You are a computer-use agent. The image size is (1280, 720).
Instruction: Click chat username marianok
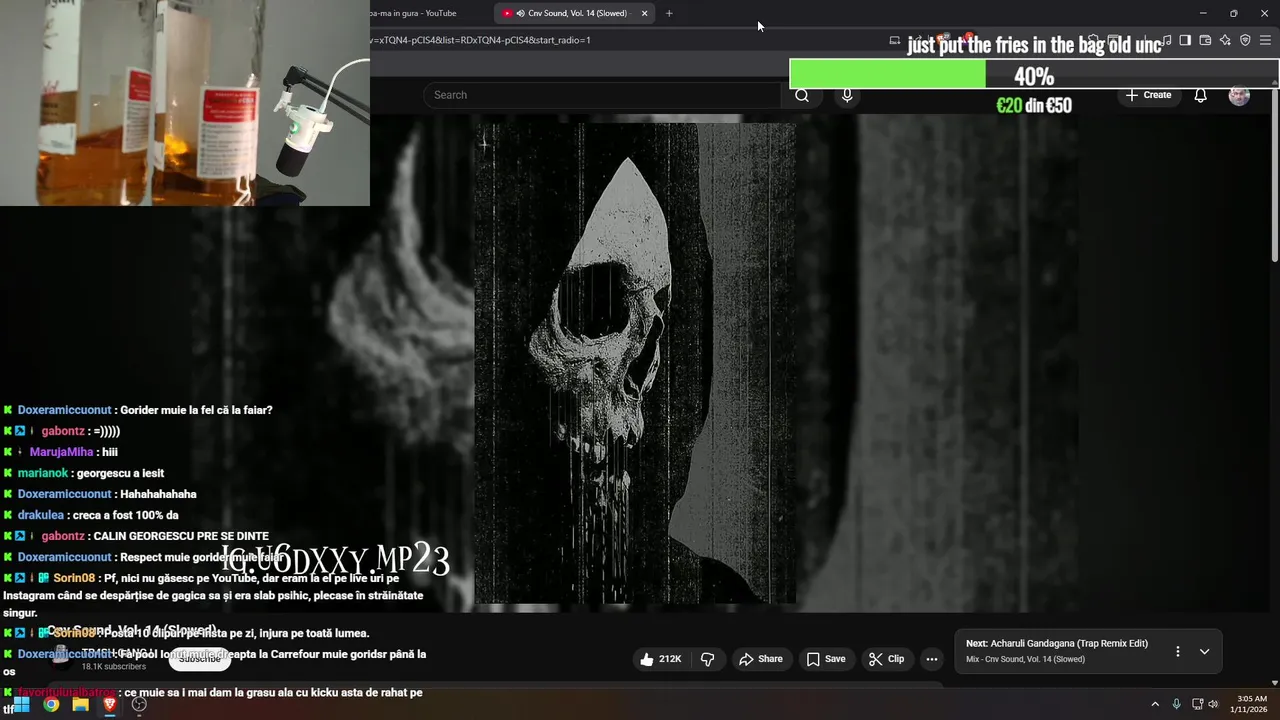[43, 473]
